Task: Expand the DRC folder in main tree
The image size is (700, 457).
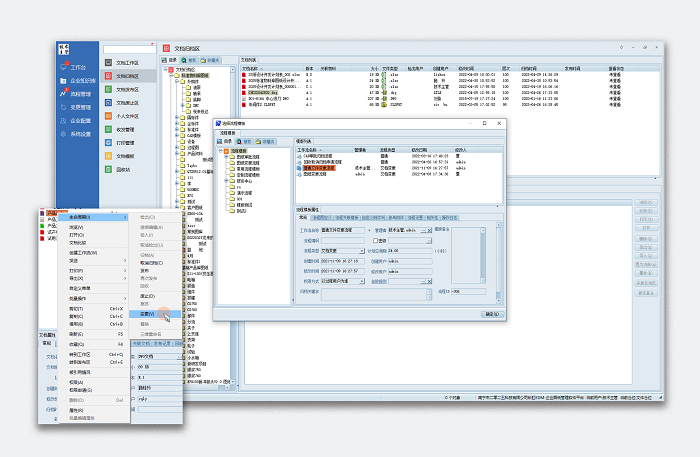Action: (x=183, y=106)
